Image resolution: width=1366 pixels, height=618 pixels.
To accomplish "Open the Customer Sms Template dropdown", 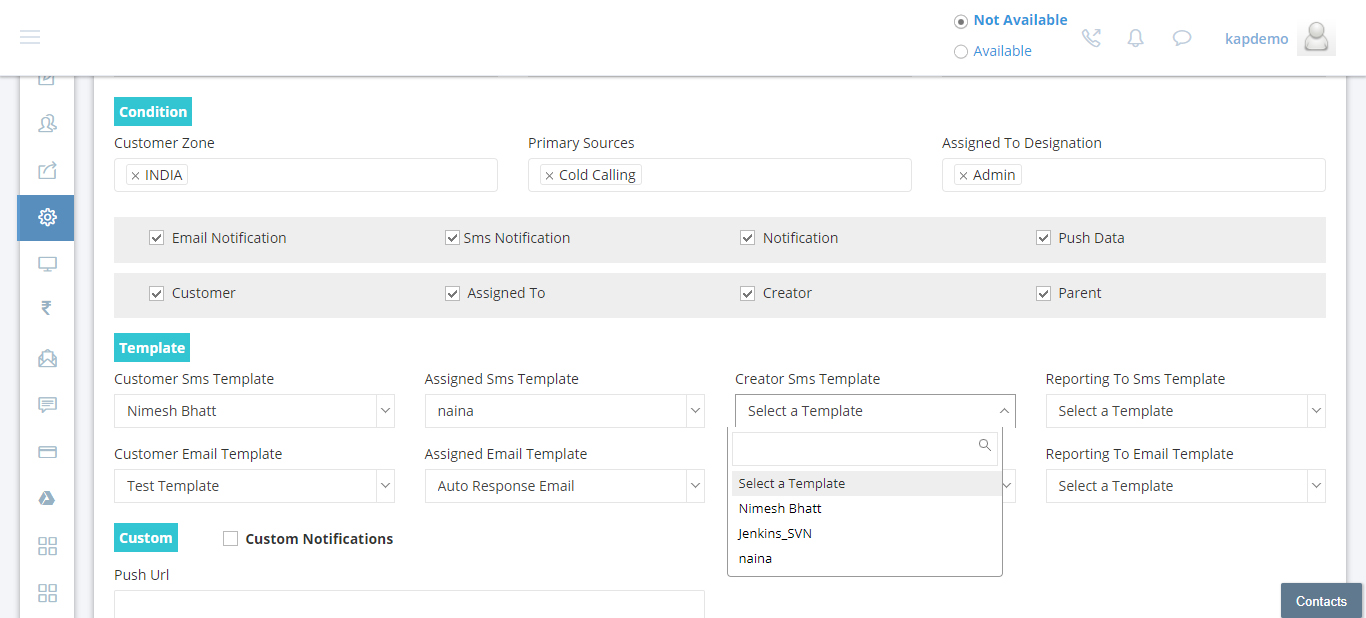I will (254, 411).
